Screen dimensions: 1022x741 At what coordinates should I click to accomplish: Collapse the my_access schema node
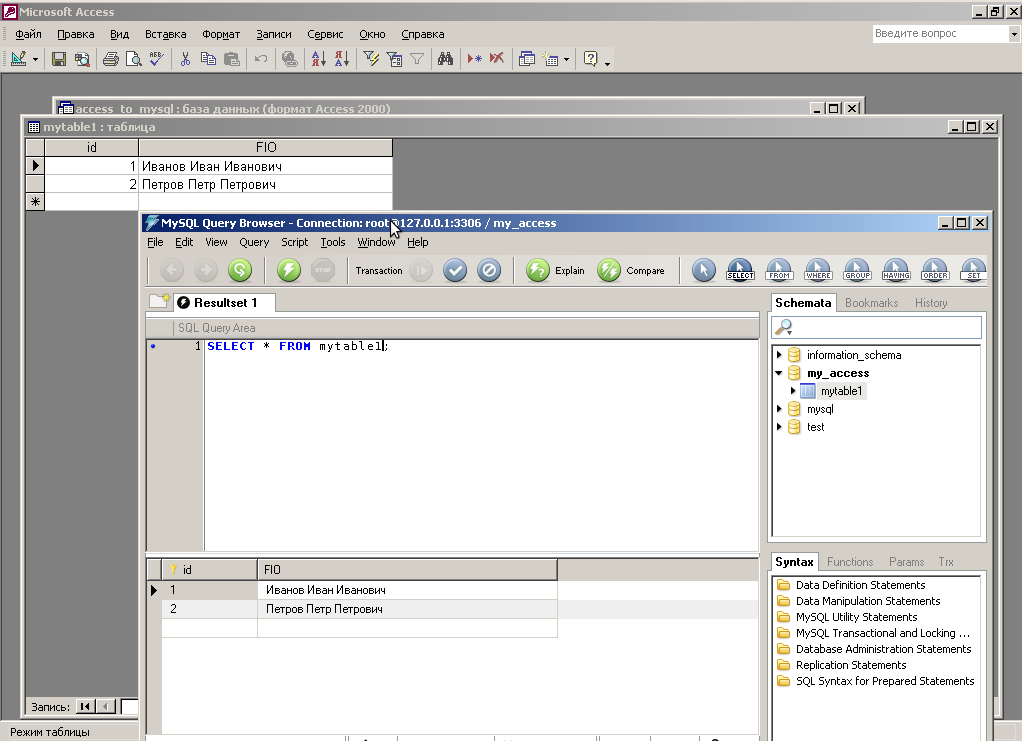779,373
